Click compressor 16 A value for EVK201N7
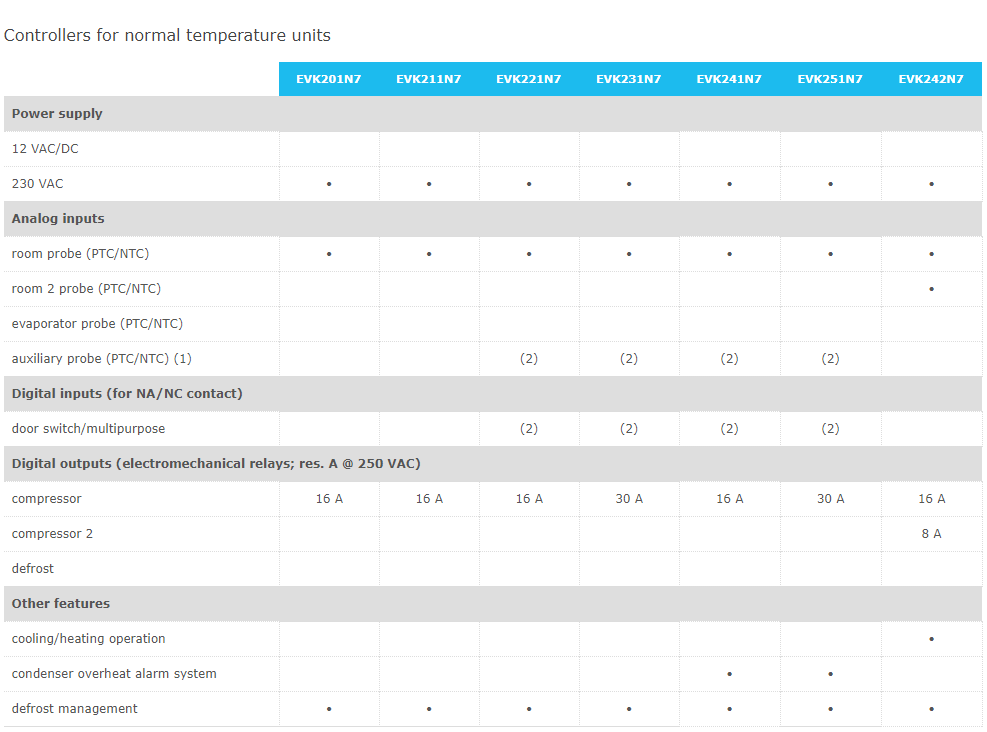The height and width of the screenshot is (732, 987). [x=329, y=499]
